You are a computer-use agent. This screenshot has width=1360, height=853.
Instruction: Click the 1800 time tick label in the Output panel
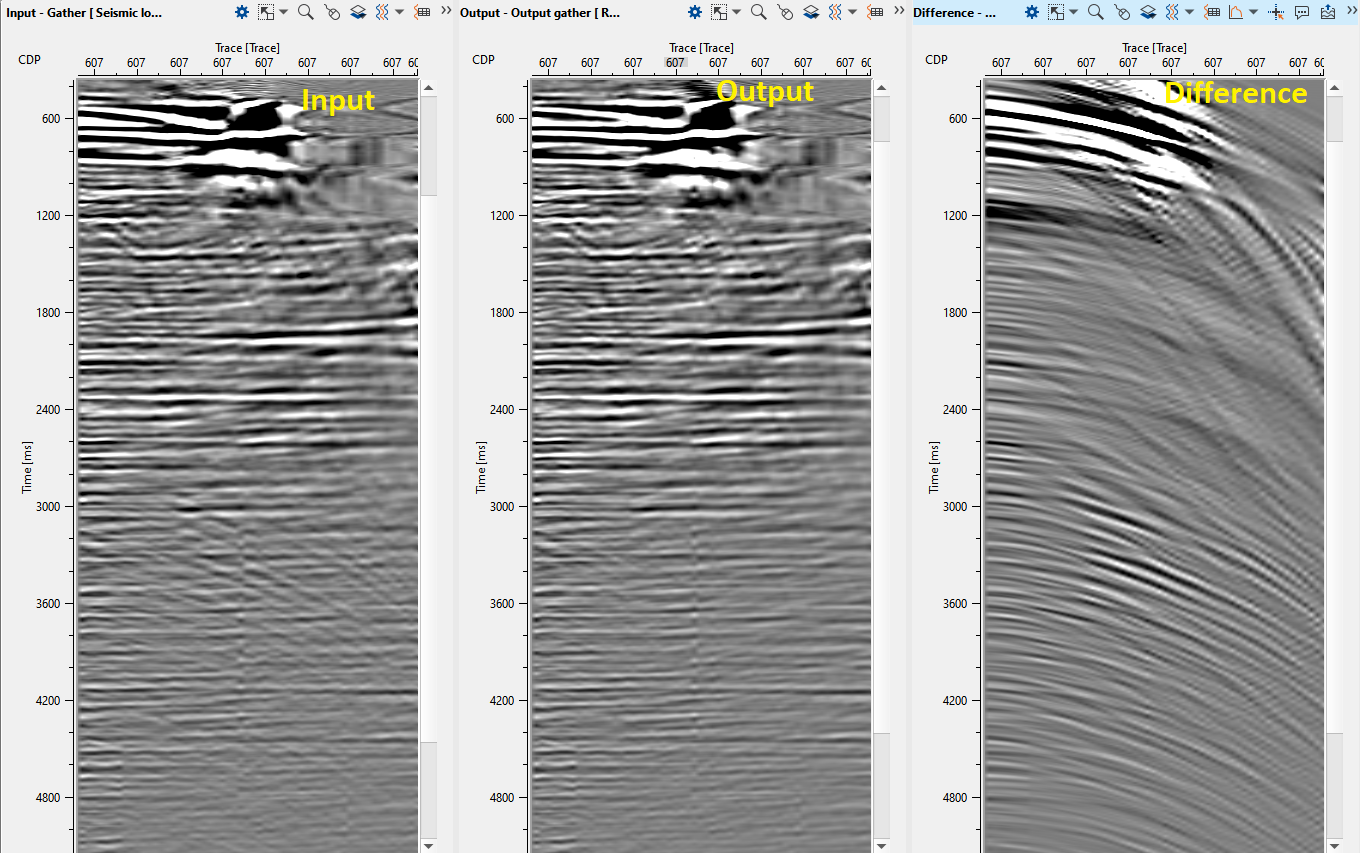coord(501,312)
